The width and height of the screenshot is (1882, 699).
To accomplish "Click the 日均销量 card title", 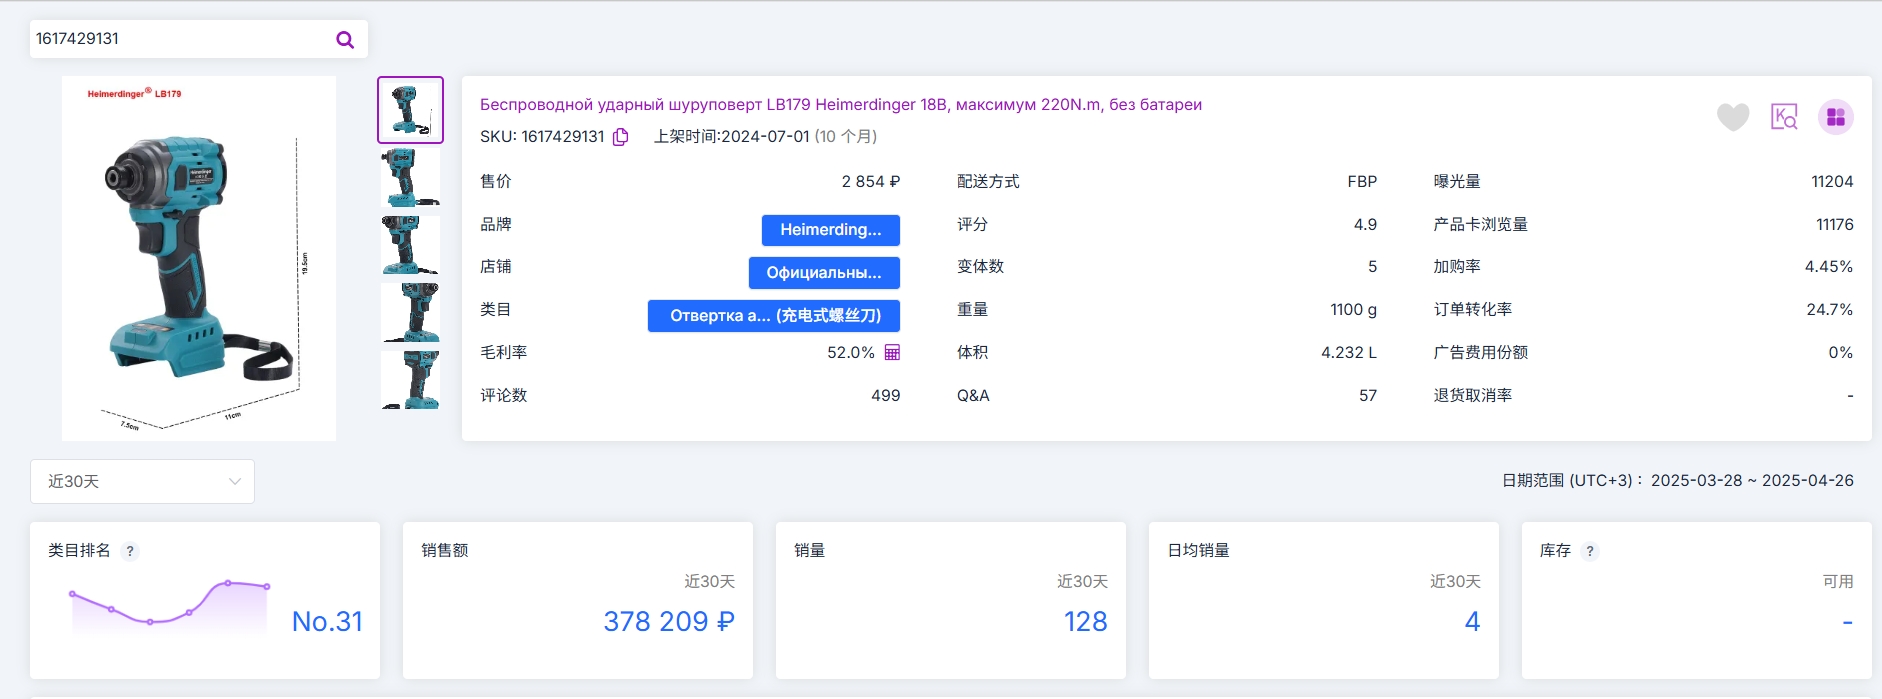I will click(1199, 551).
